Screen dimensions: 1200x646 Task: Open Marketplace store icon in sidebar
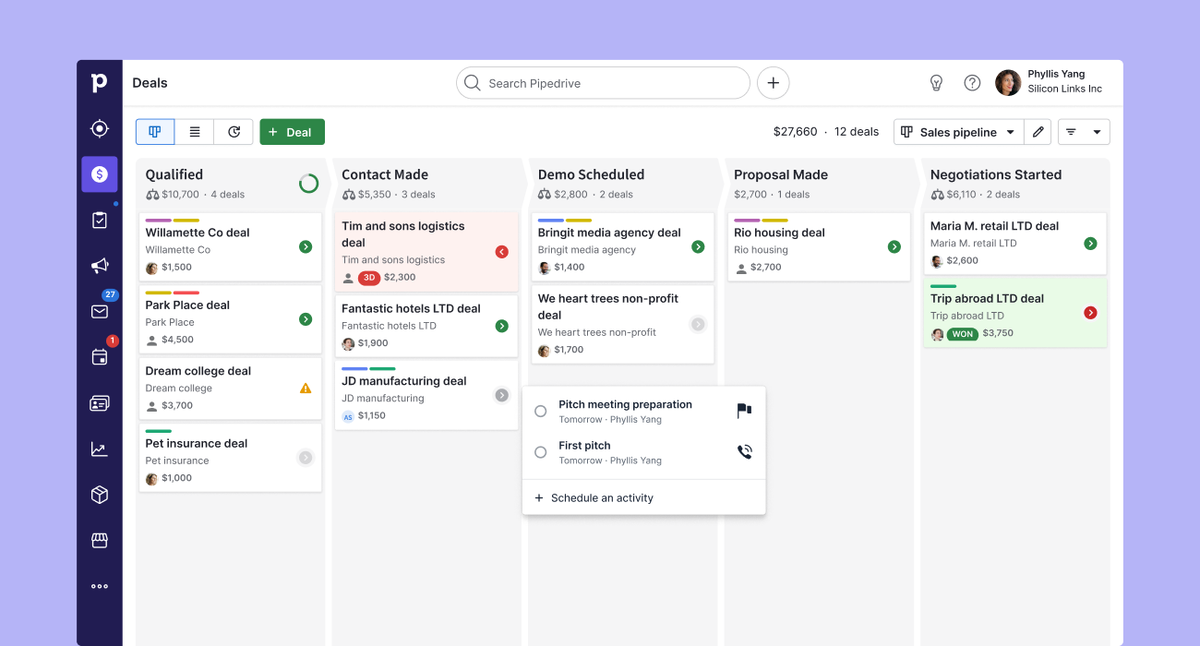pyautogui.click(x=99, y=540)
